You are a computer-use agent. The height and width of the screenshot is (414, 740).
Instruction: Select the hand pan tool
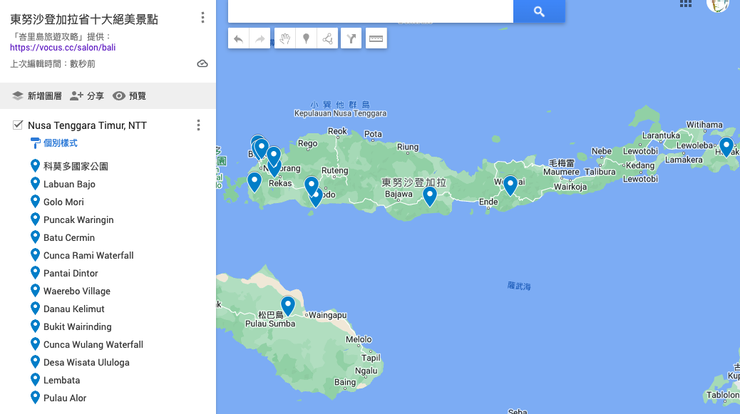pyautogui.click(x=284, y=39)
